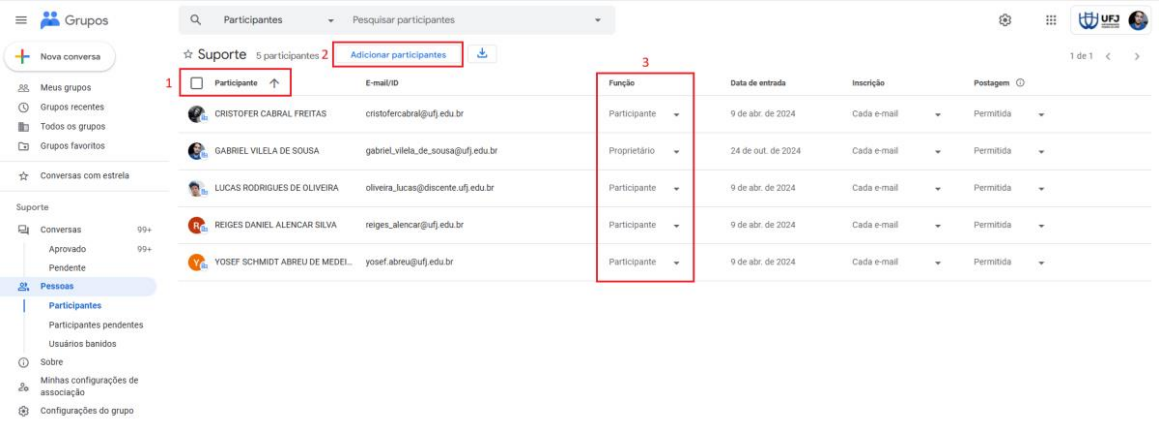Expand advanced search options arrow

598,20
